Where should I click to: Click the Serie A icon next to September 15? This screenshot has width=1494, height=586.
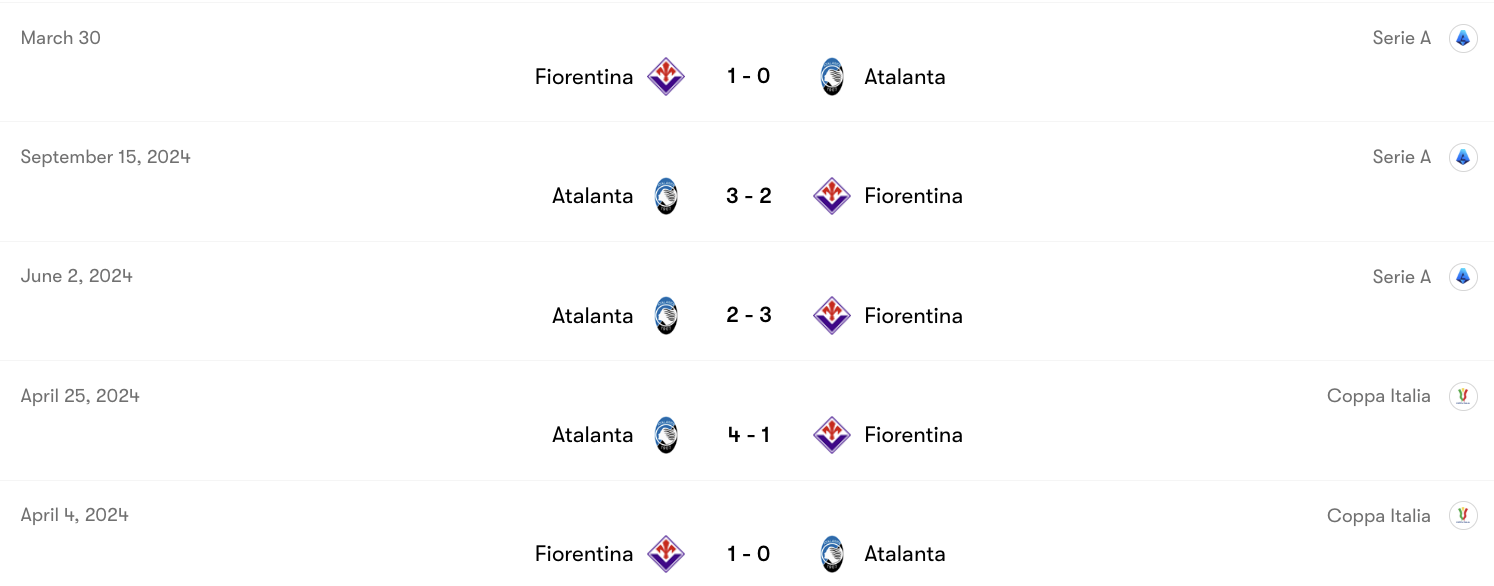point(1463,156)
